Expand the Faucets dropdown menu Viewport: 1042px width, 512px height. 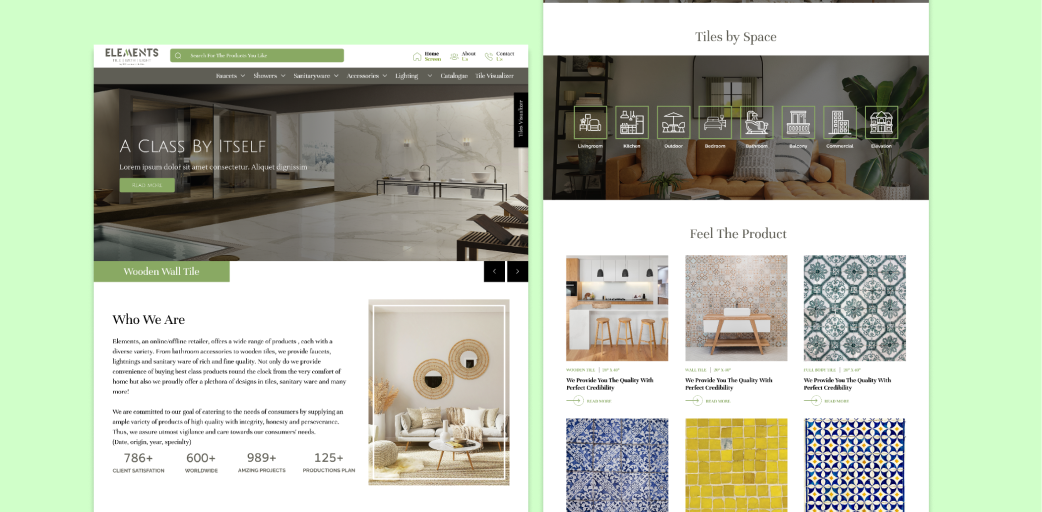231,76
